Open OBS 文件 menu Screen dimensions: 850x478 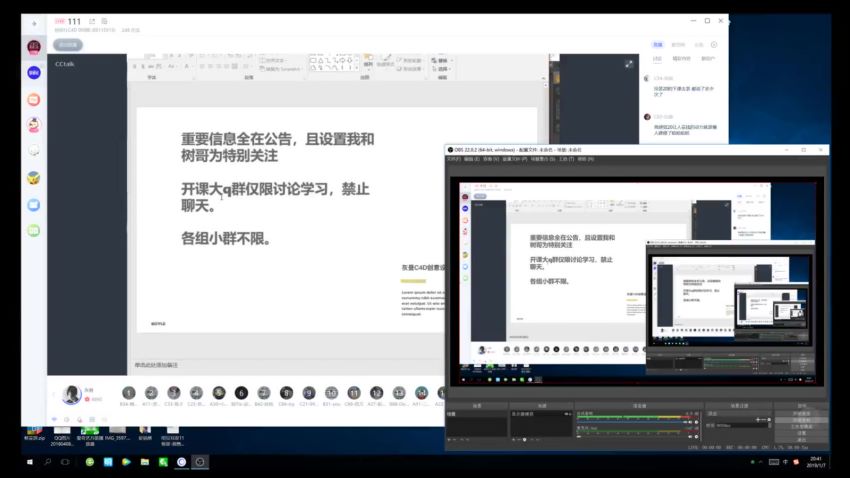[x=454, y=159]
